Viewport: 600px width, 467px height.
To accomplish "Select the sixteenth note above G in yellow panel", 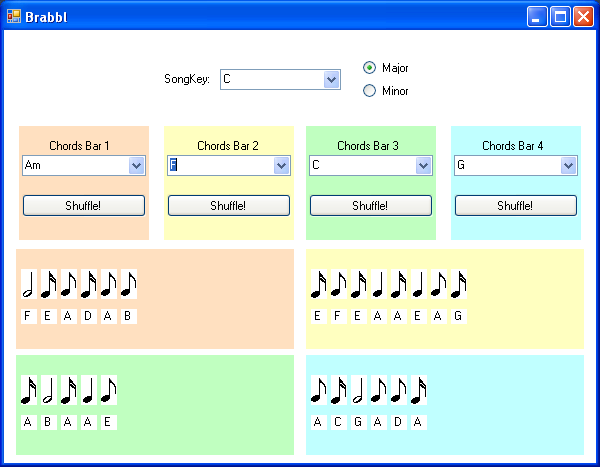I will [458, 284].
